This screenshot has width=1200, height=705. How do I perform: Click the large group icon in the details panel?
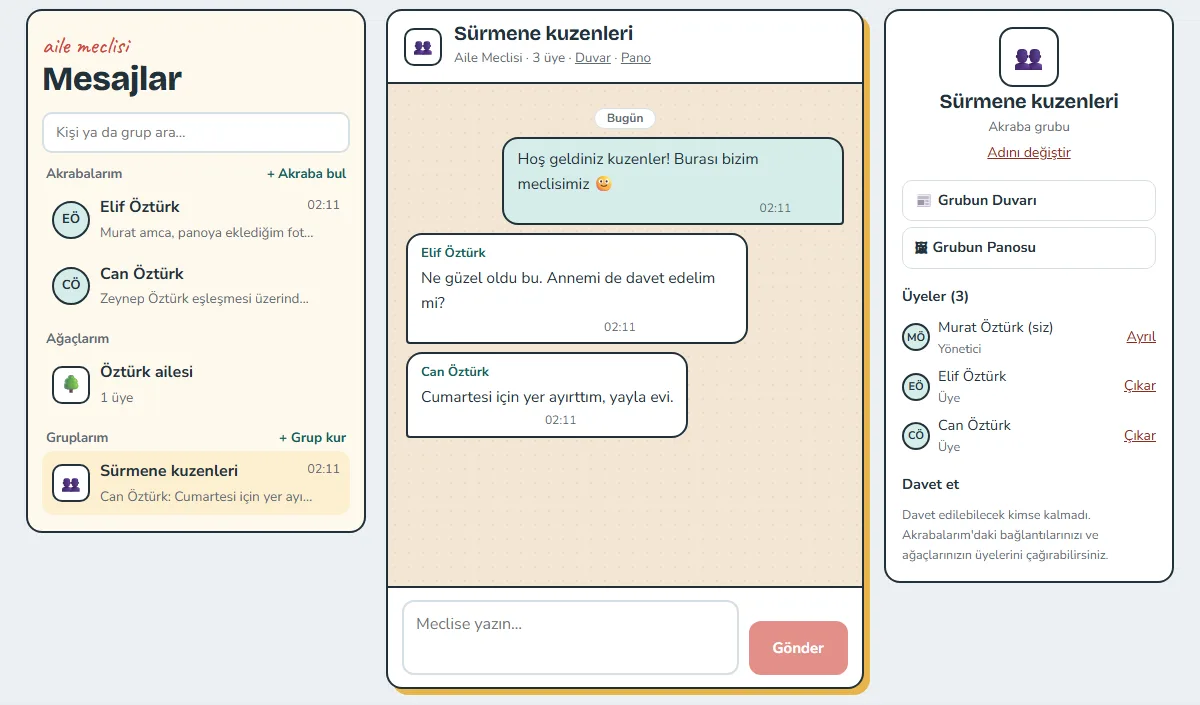(1029, 57)
